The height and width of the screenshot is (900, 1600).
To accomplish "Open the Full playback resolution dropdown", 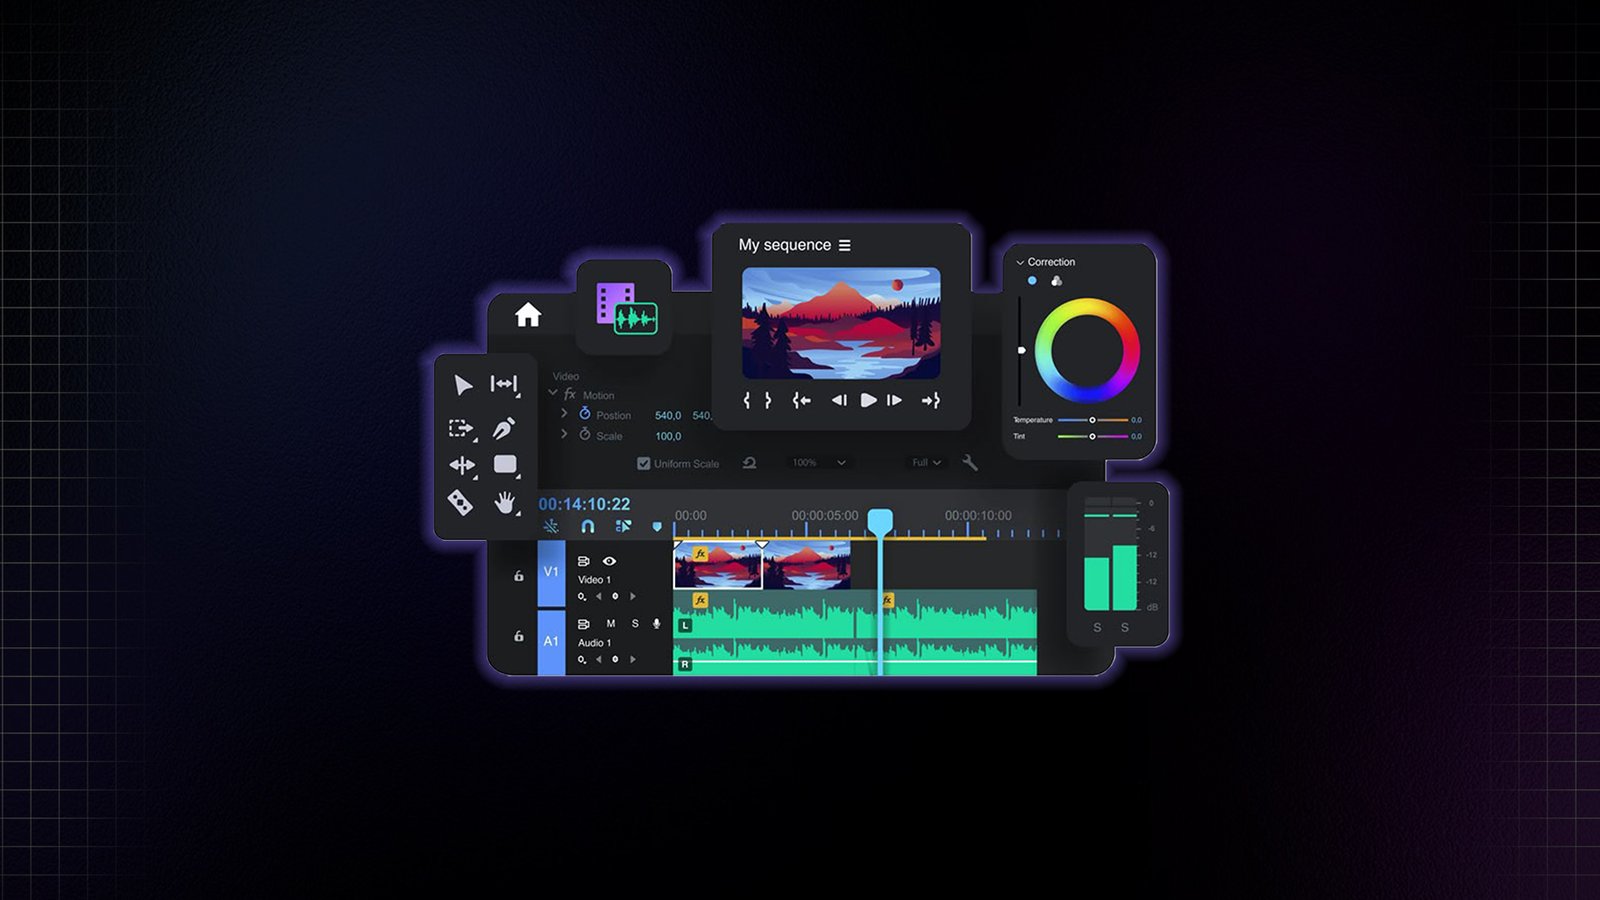I will tap(925, 462).
